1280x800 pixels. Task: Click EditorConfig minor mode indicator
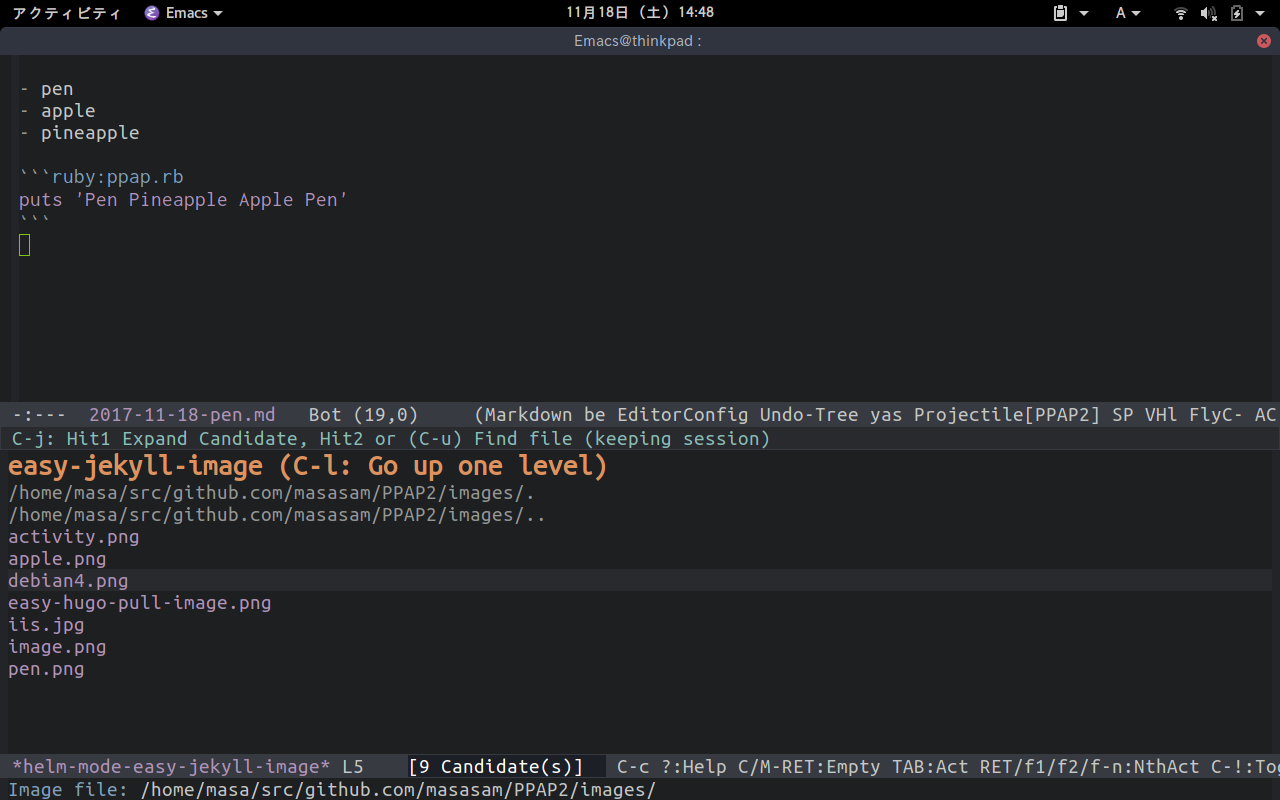pyautogui.click(x=683, y=414)
